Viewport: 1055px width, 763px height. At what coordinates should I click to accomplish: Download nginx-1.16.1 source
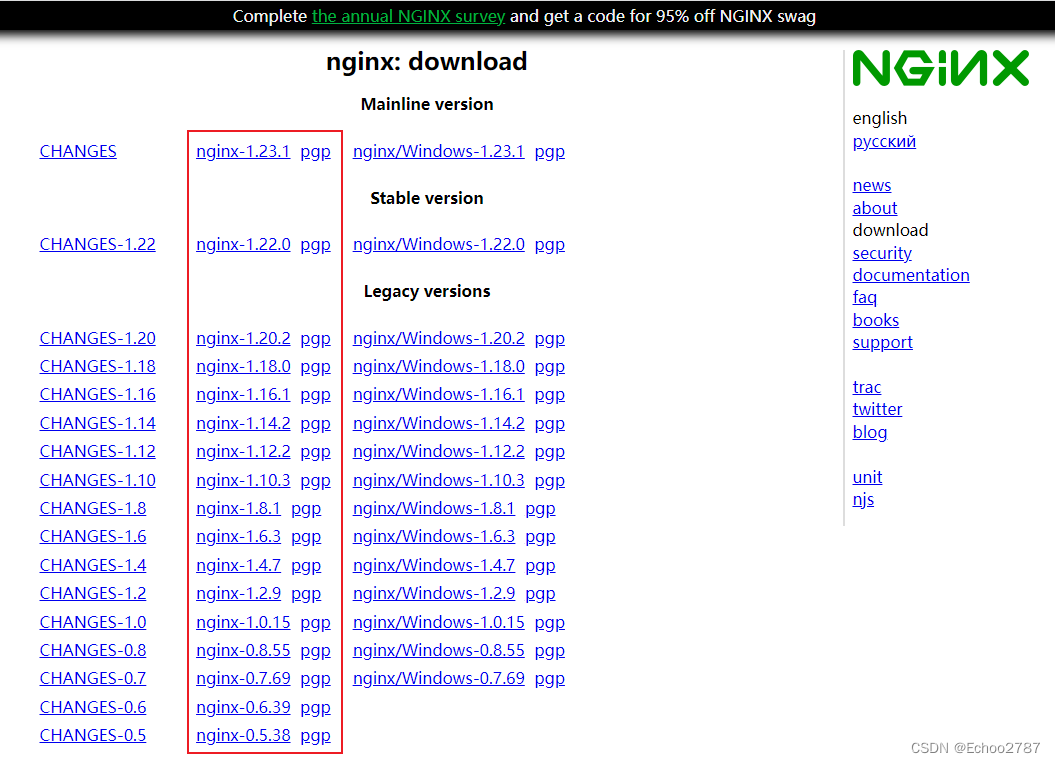tap(243, 394)
